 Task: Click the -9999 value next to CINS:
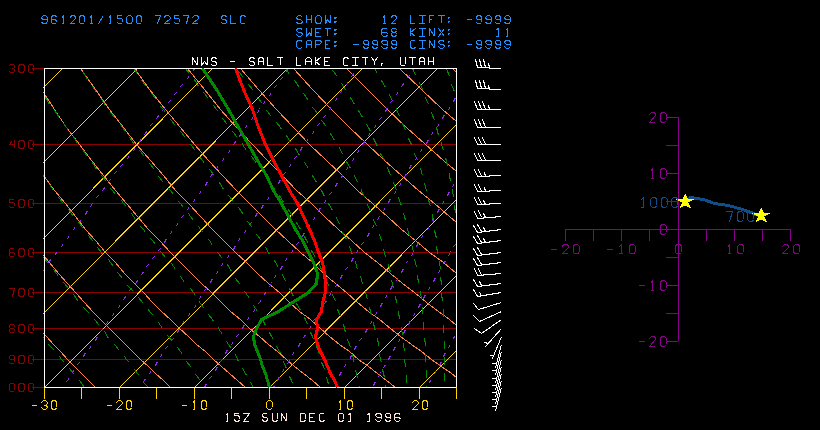pos(488,44)
